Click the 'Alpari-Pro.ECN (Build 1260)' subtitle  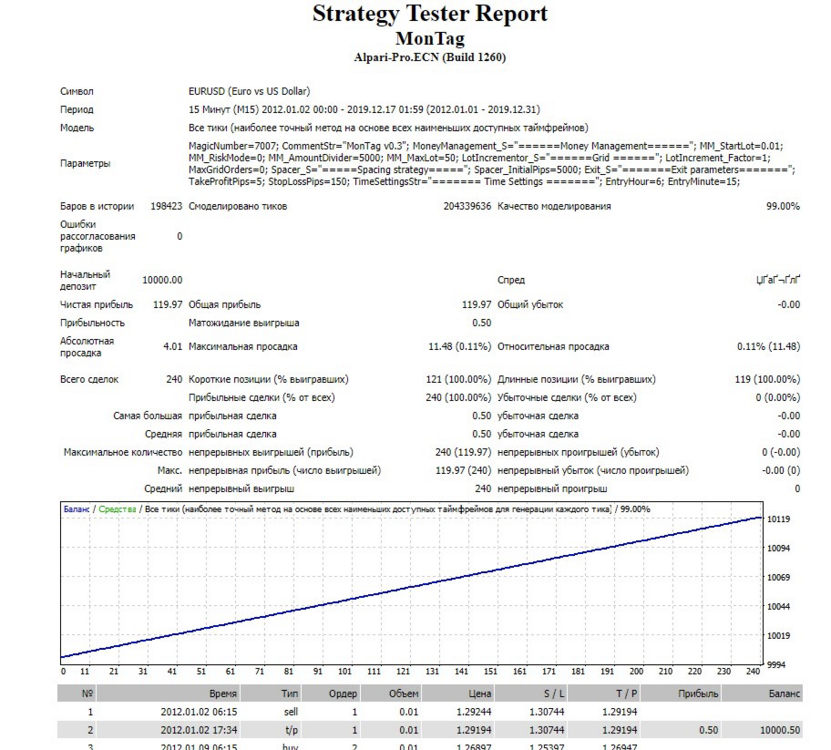430,57
